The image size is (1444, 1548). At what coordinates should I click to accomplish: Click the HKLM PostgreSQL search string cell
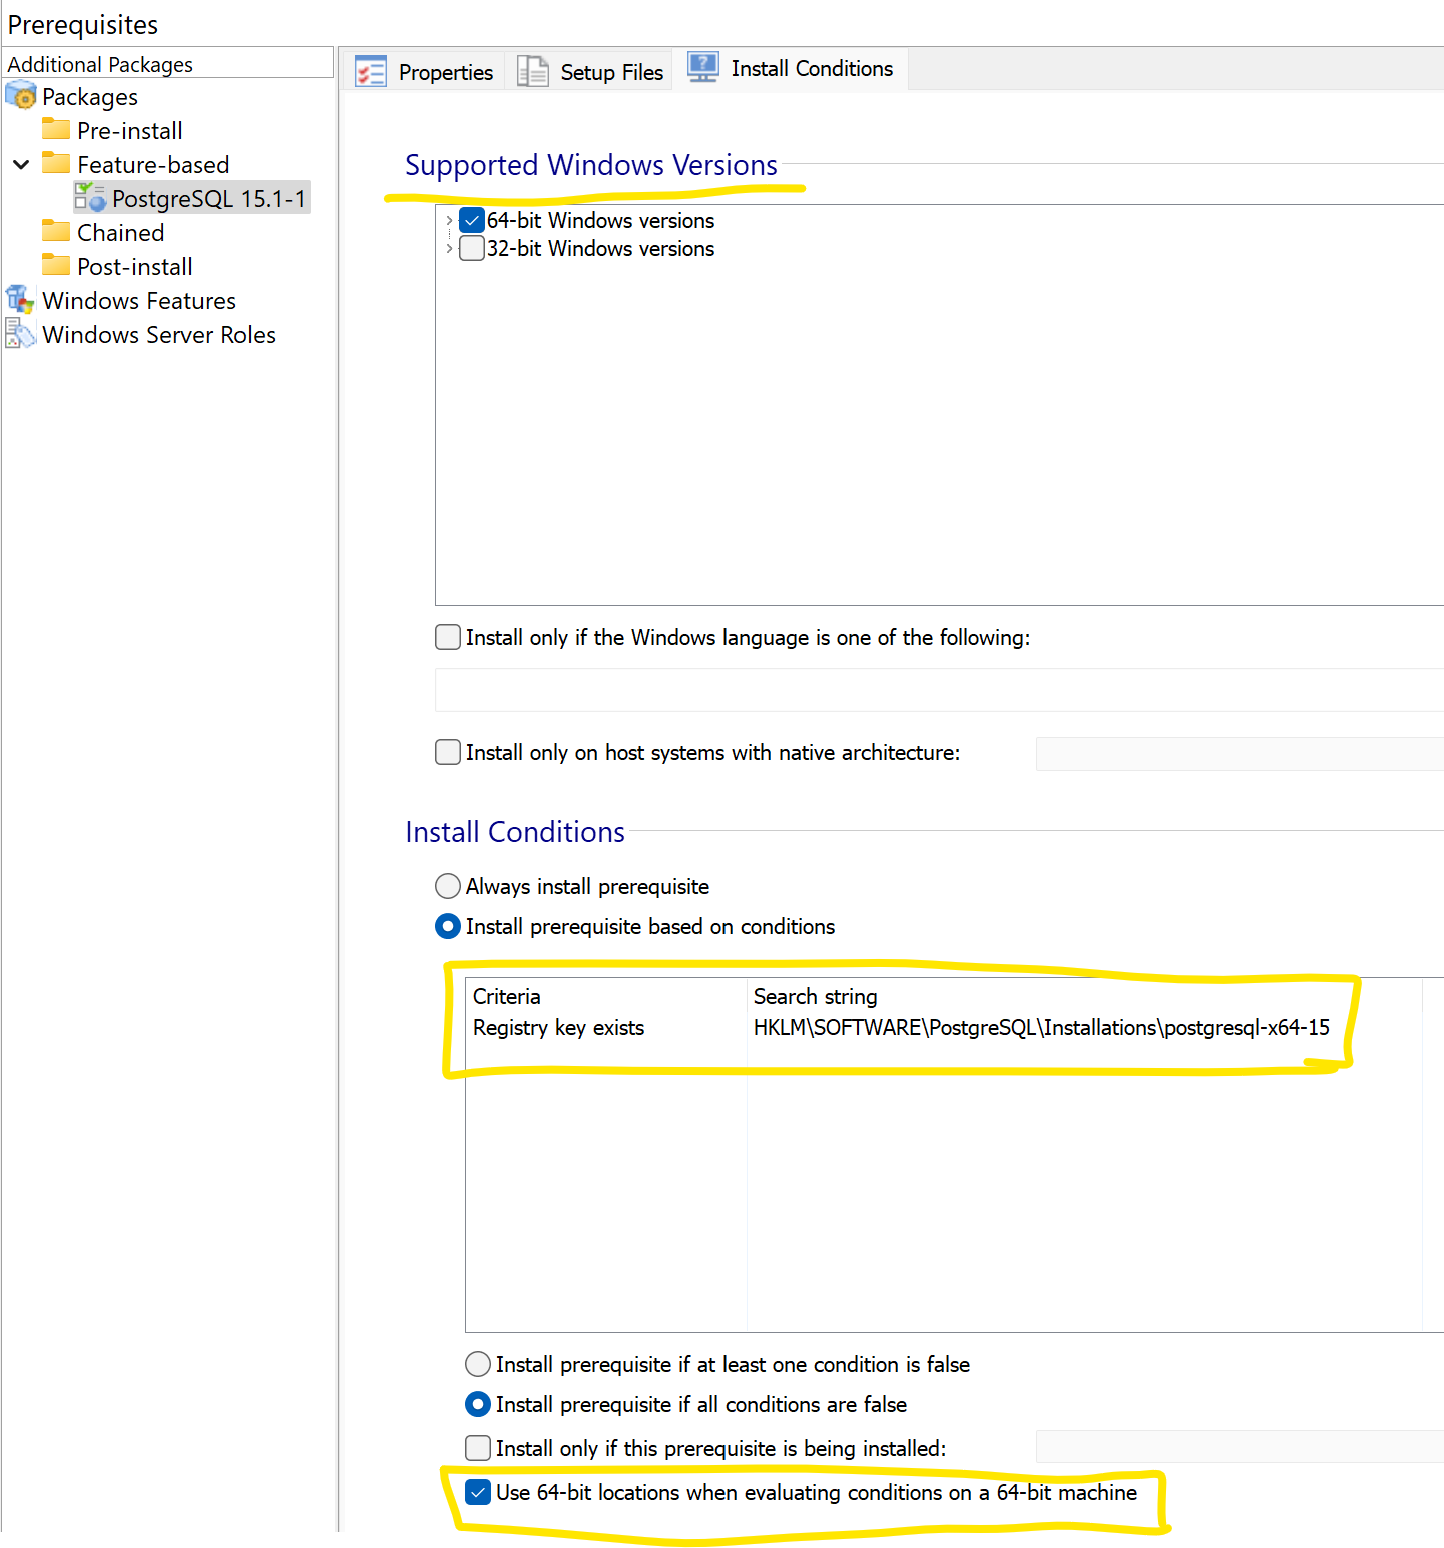point(1041,1027)
